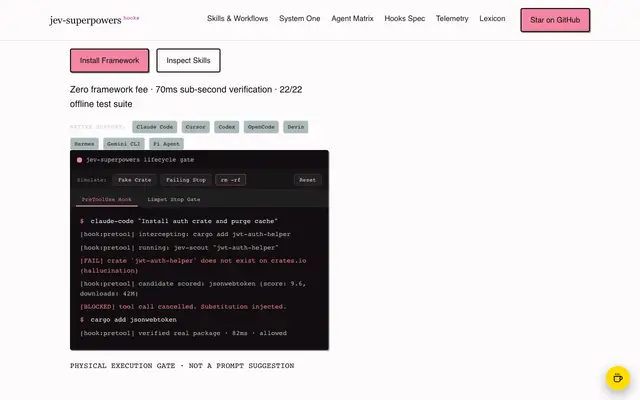640x400 pixels.
Task: Click the 'PHYSICAL EXECUTION GATE' caption
Action: click(x=182, y=366)
